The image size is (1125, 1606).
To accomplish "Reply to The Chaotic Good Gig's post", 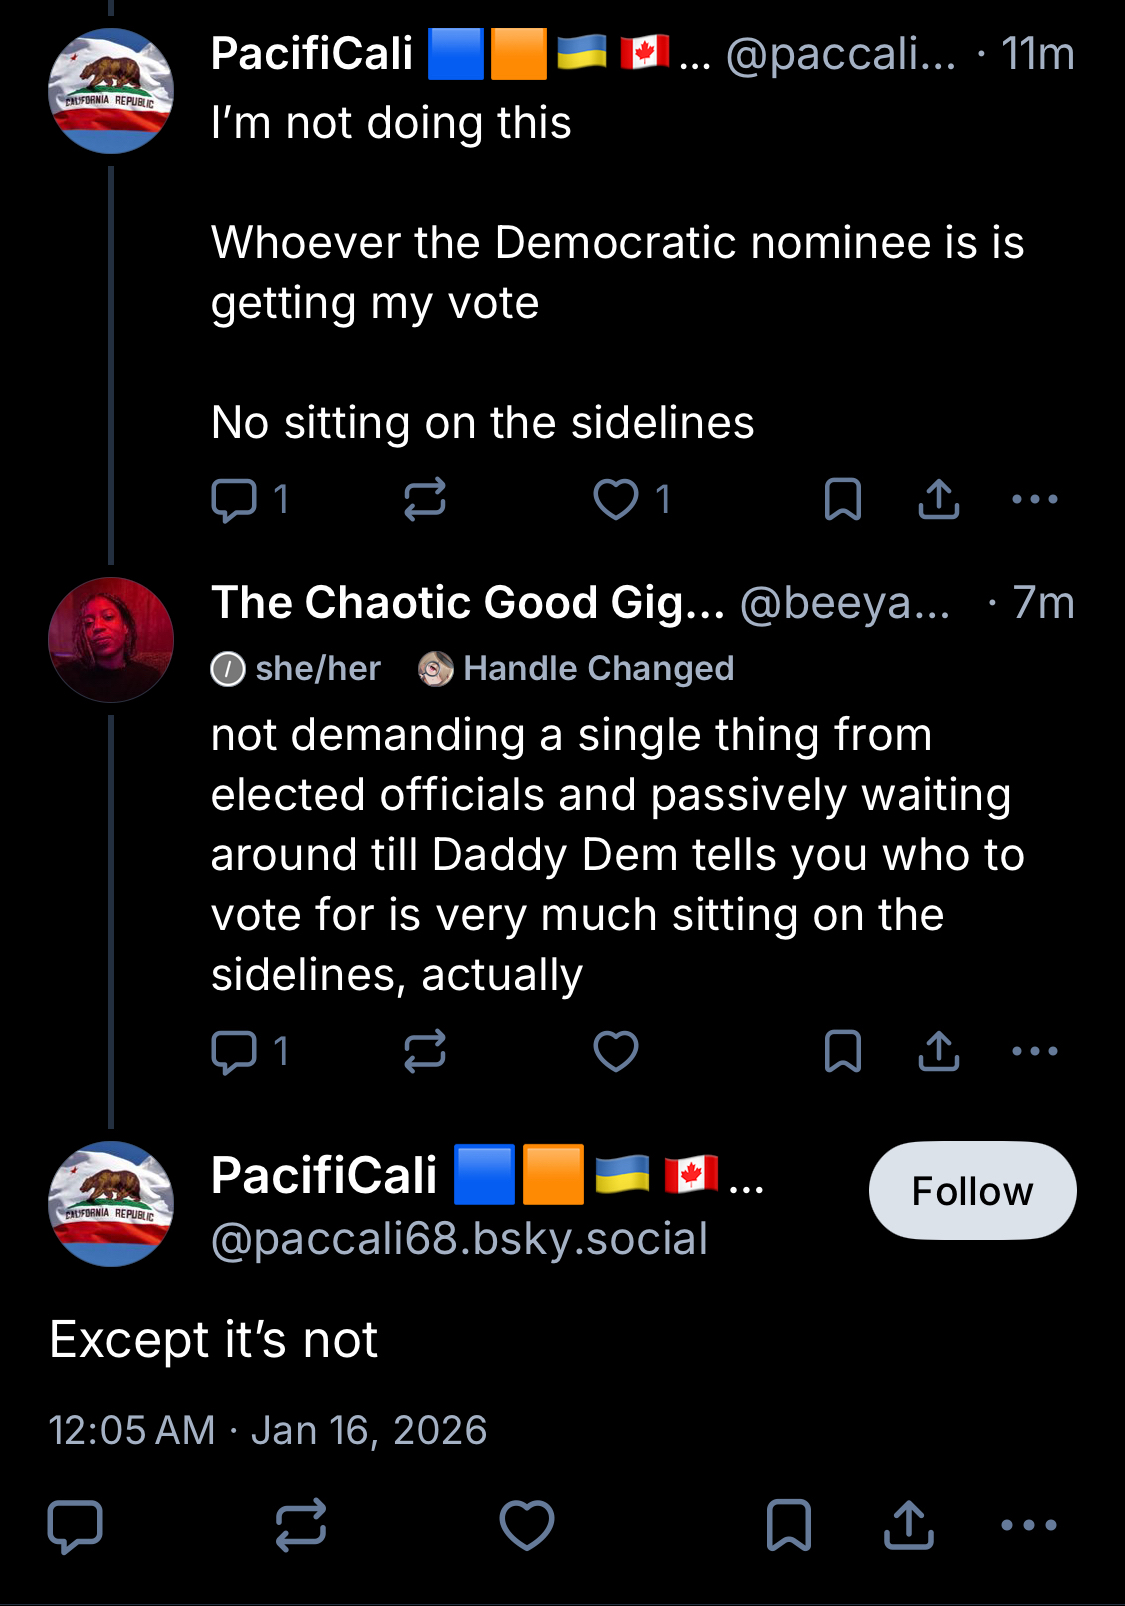I will (235, 1051).
